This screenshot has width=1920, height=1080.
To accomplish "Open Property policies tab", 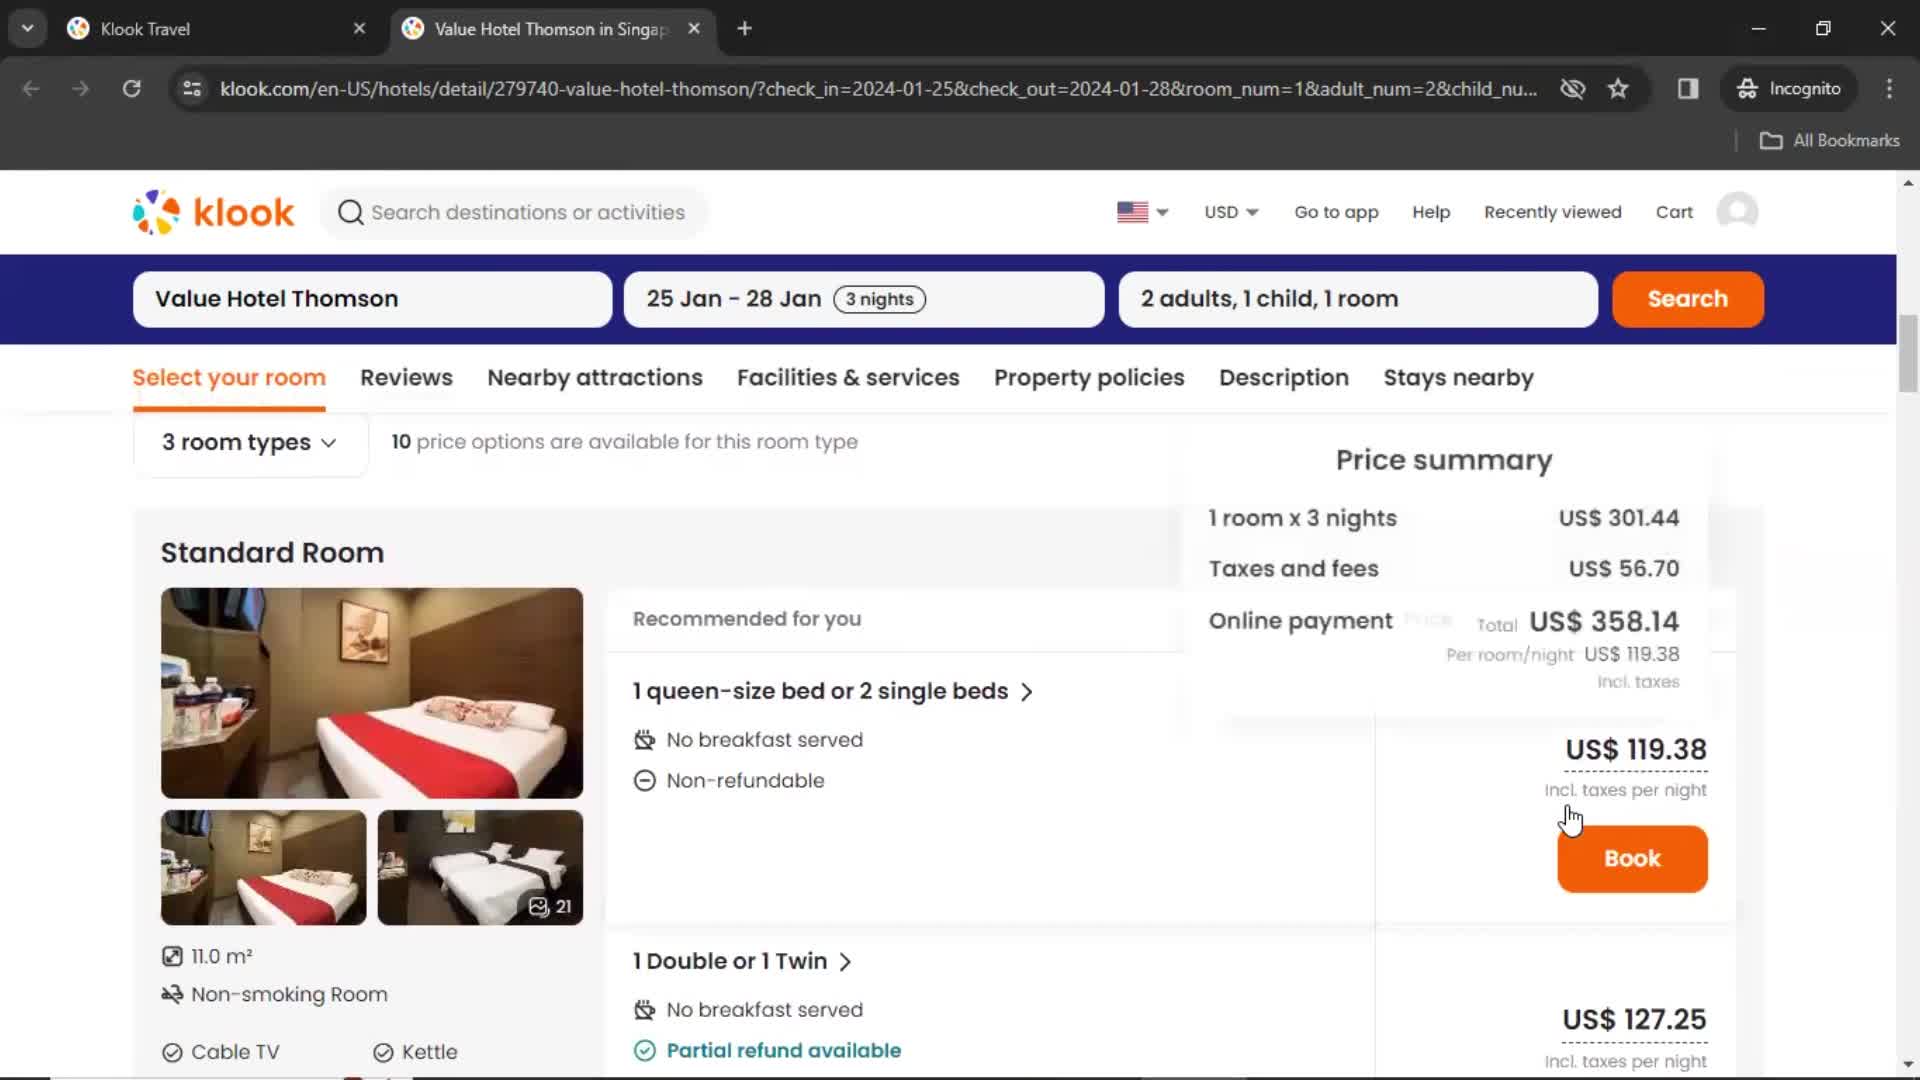I will pyautogui.click(x=1089, y=378).
